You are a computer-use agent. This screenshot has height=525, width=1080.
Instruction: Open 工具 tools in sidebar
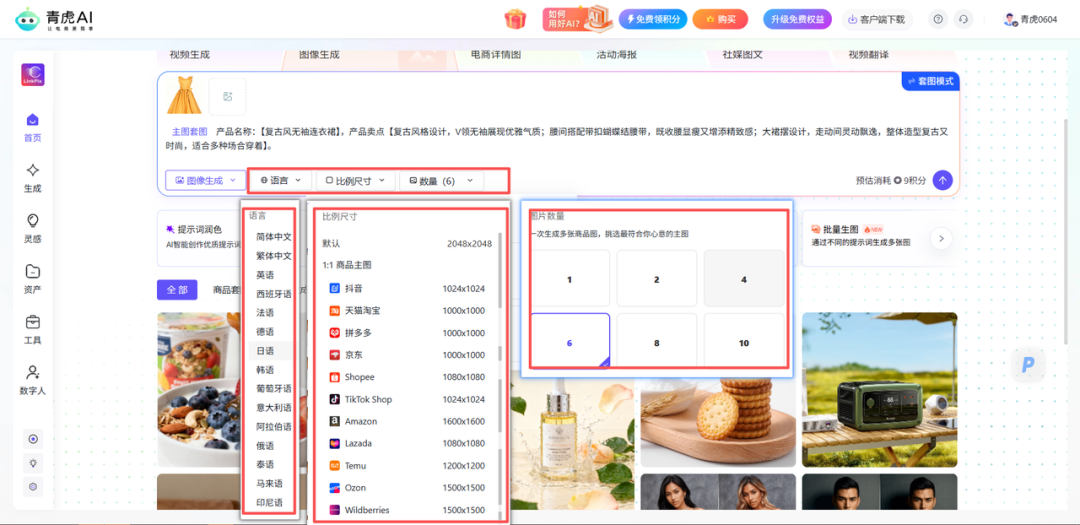32,330
